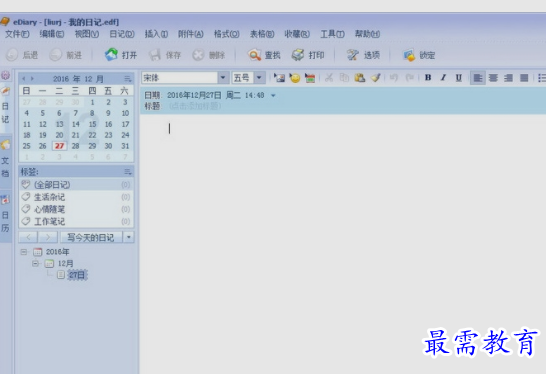Image resolution: width=546 pixels, height=374 pixels.
Task: Click the format painter brush icon
Action: [375, 78]
